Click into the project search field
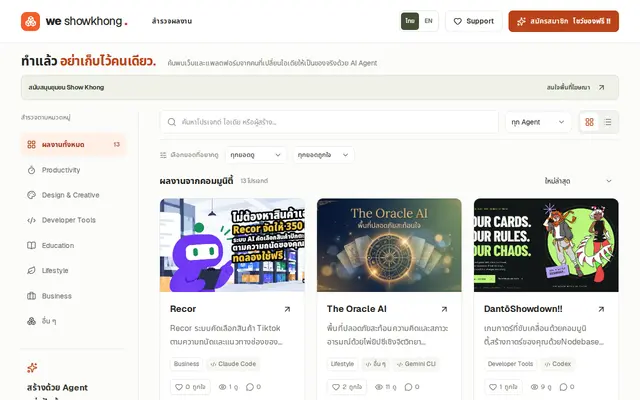The width and height of the screenshot is (640, 400). 329,122
